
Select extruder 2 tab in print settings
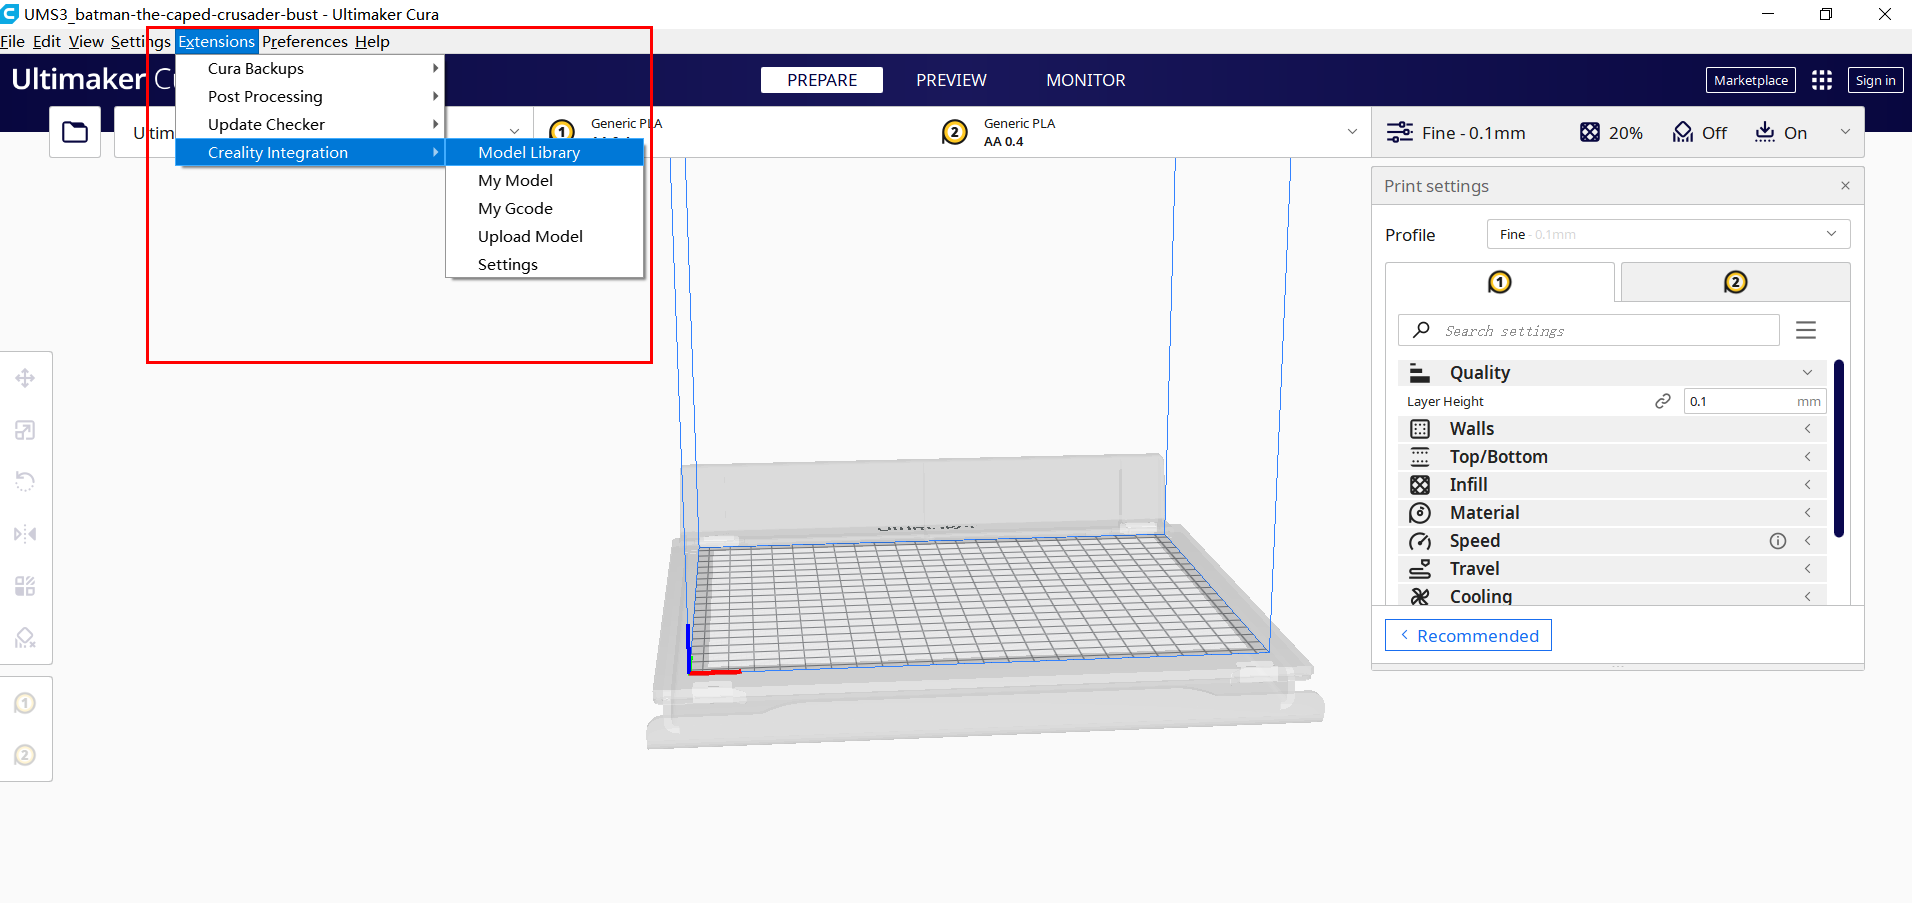[1734, 283]
